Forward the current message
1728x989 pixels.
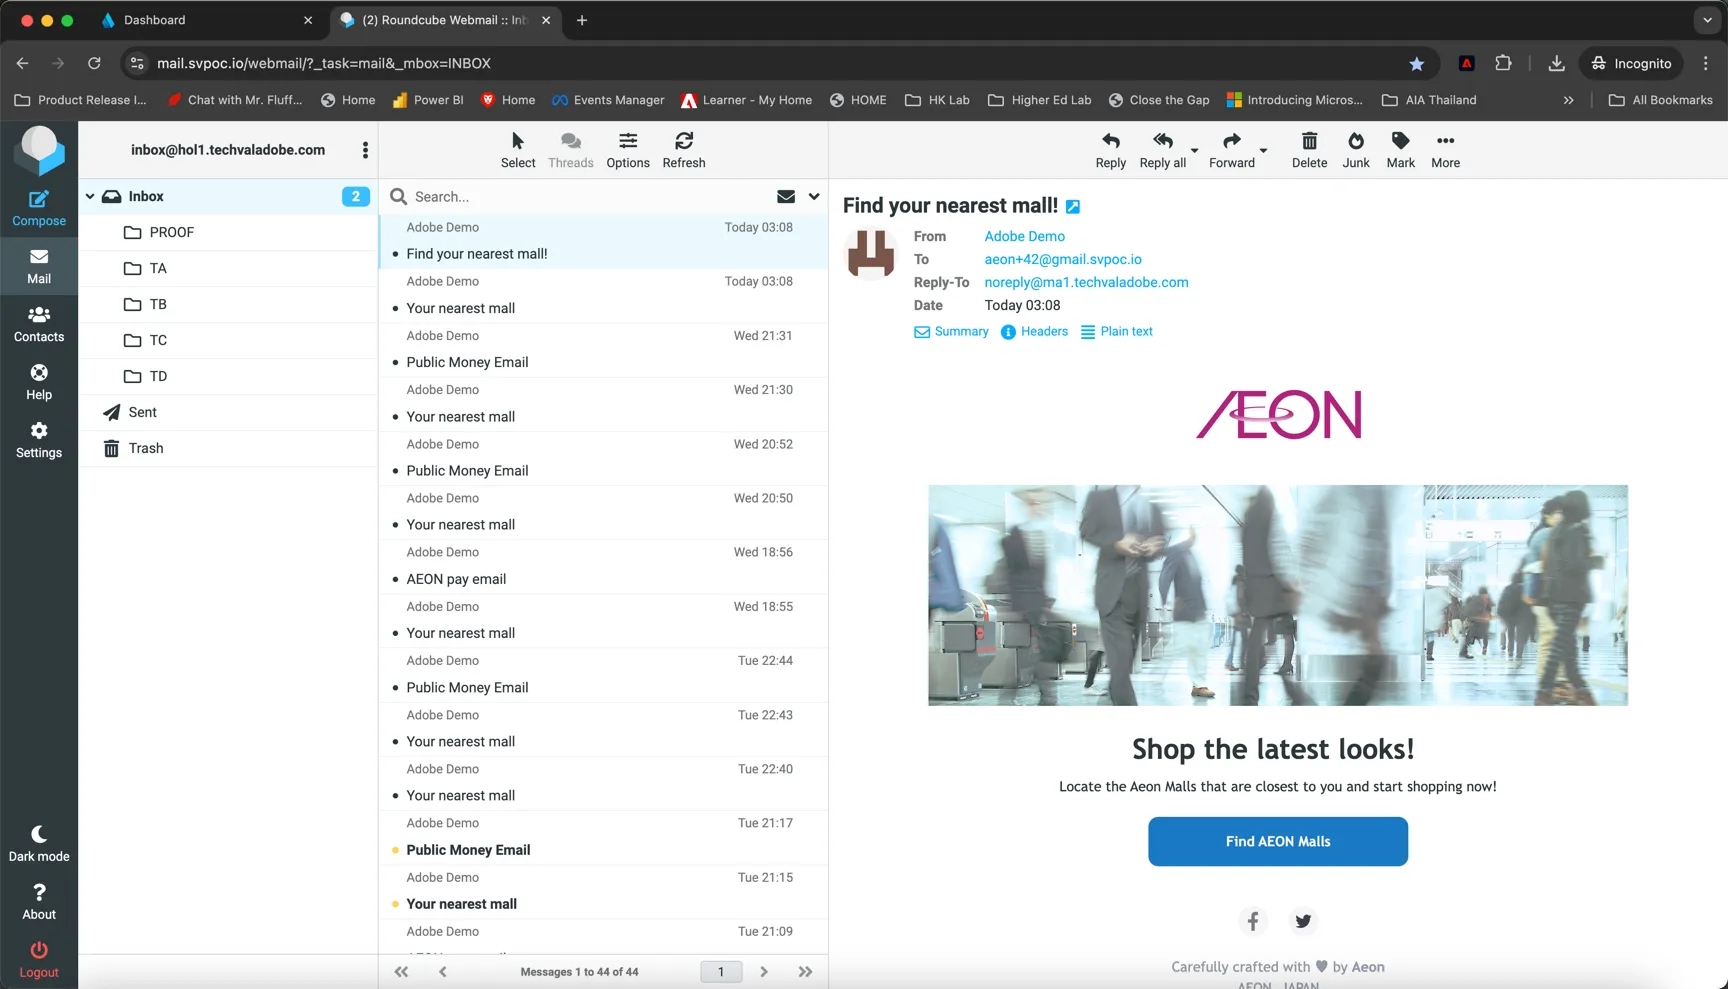coord(1232,150)
